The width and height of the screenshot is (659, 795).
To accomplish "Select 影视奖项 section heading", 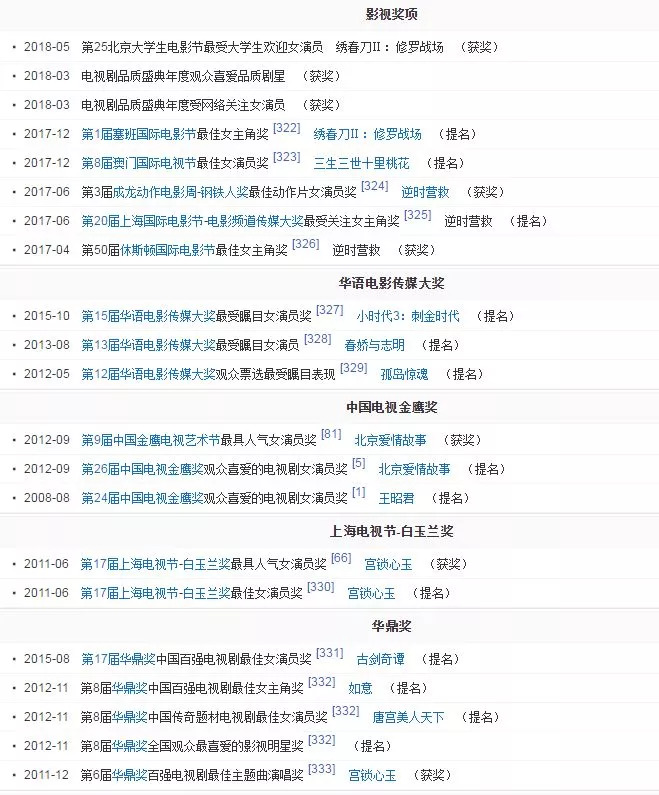I will (391, 14).
